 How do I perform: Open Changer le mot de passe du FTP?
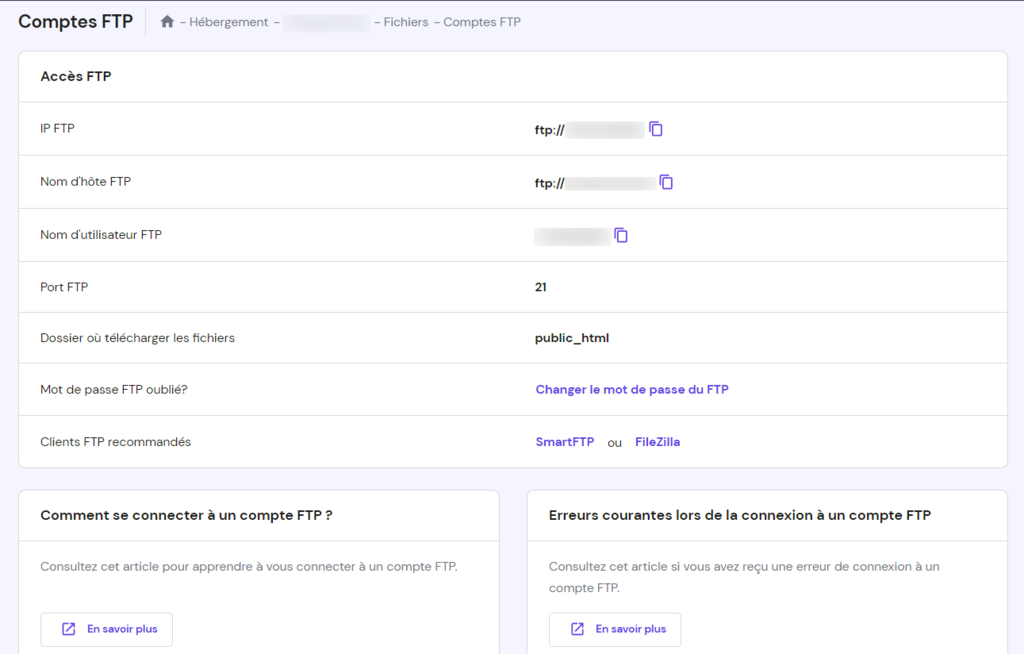pyautogui.click(x=632, y=389)
